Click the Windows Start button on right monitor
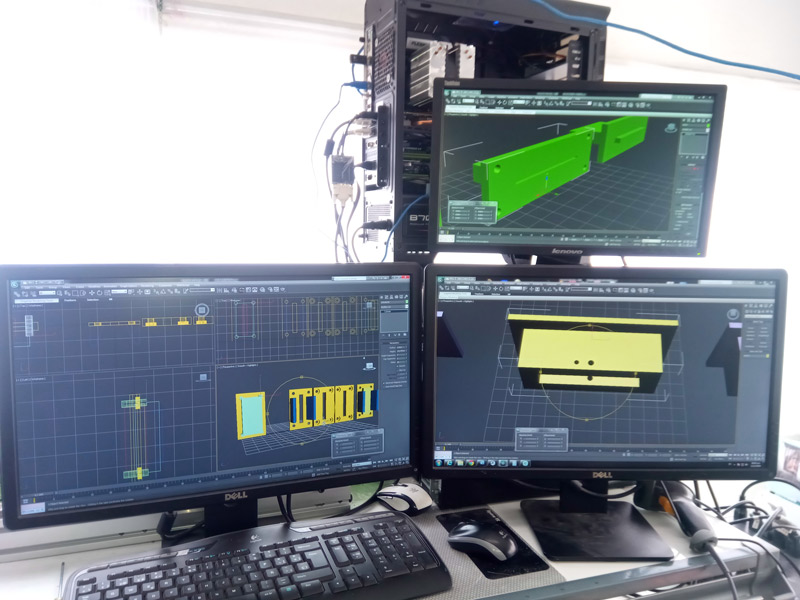The width and height of the screenshot is (800, 600). pos(441,462)
